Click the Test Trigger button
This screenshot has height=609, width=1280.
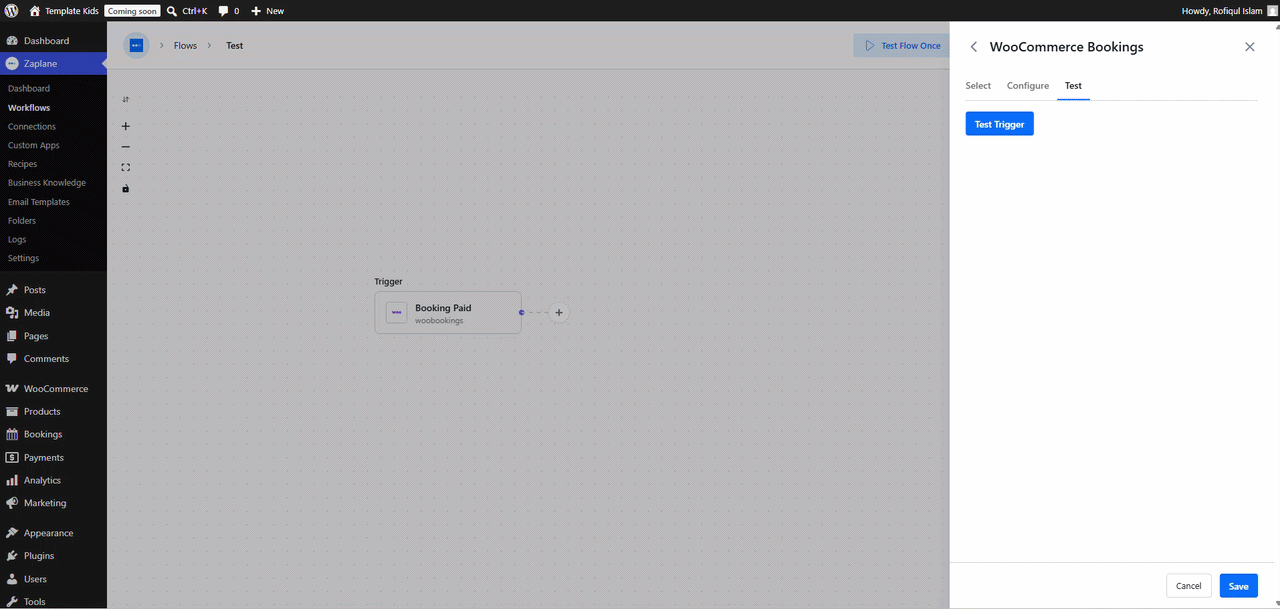999,124
